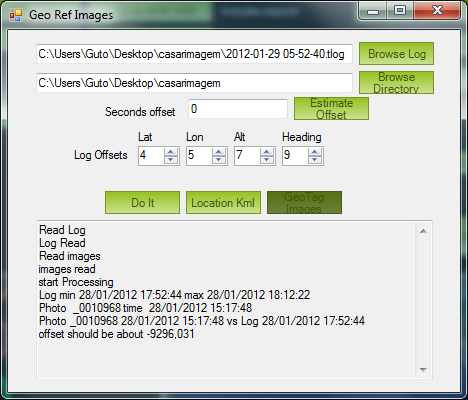
Task: Decrease the Heading offset with down arrow
Action: pos(315,160)
